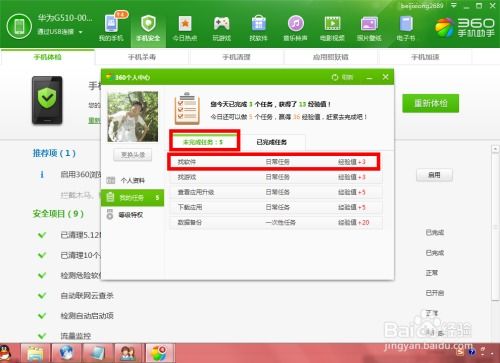Click the 更换头像 button under avatar
Image resolution: width=500 pixels, height=363 pixels.
tap(133, 155)
